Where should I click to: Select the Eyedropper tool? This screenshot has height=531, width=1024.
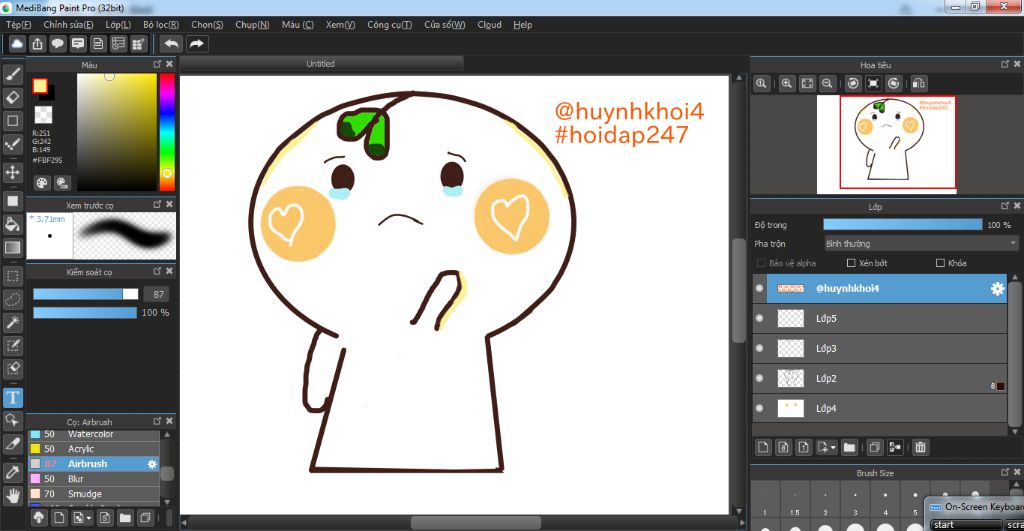coord(12,472)
